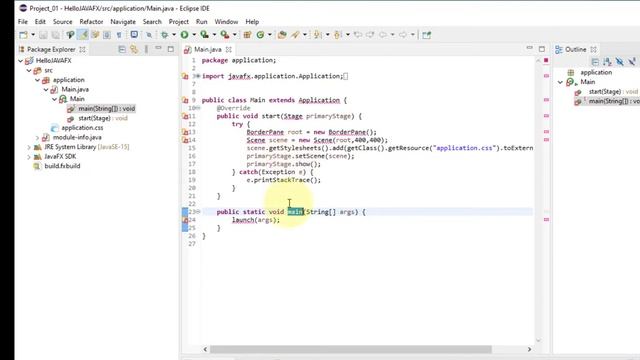
Task: Select the Outline view tab
Action: (576, 49)
